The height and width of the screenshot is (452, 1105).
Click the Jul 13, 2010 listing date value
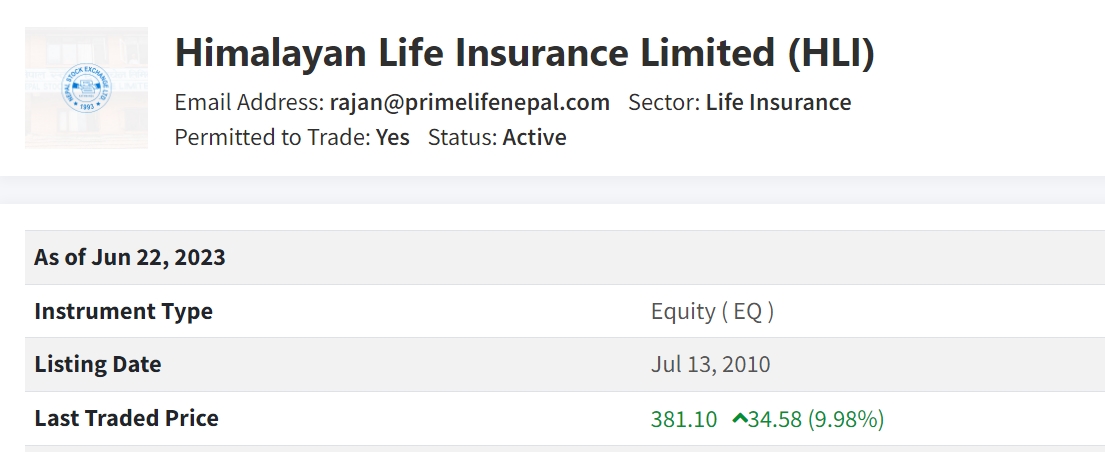[x=710, y=365]
